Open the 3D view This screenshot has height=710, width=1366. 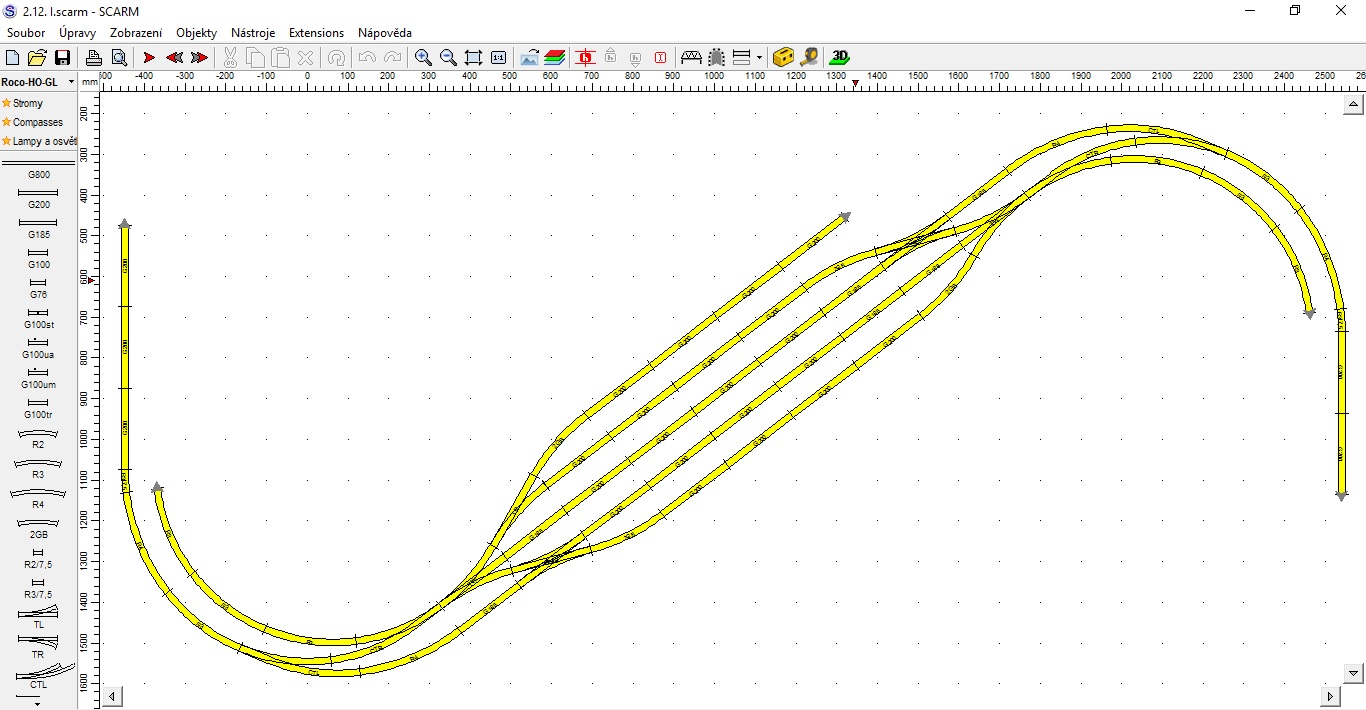(x=840, y=58)
